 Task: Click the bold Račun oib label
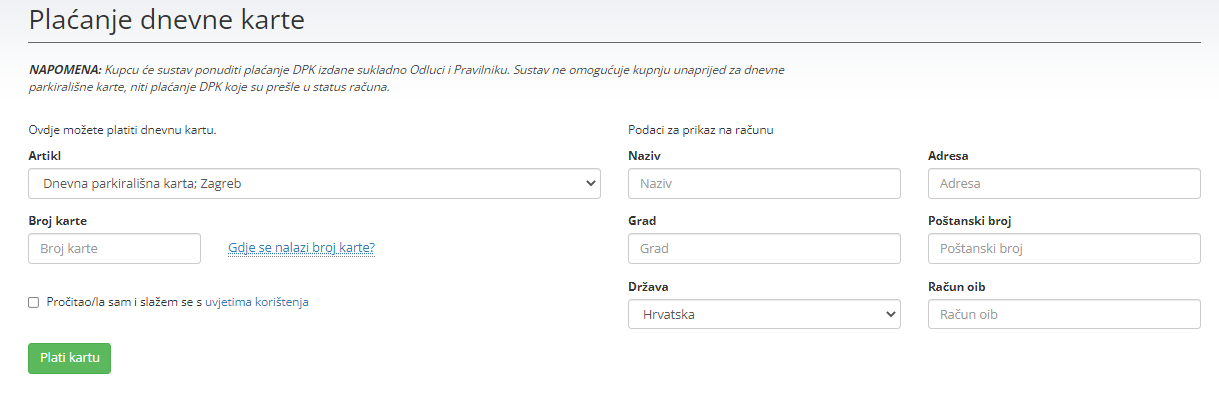point(957,287)
